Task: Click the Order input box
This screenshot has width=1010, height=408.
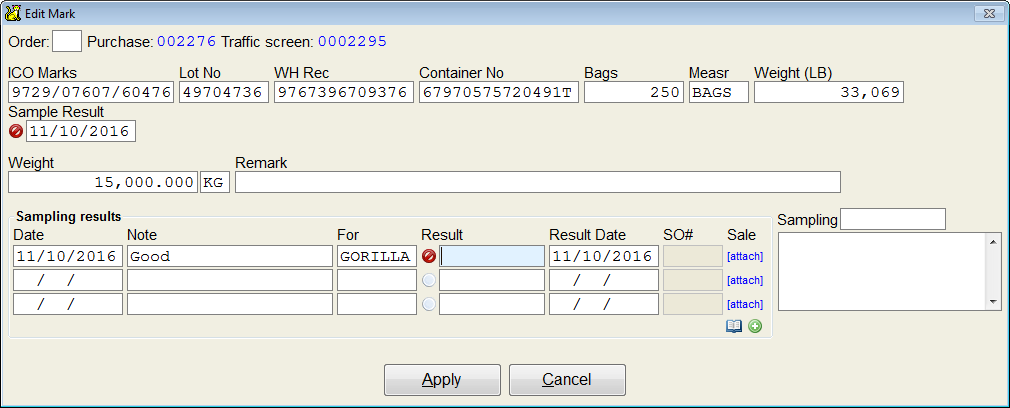Action: click(67, 41)
